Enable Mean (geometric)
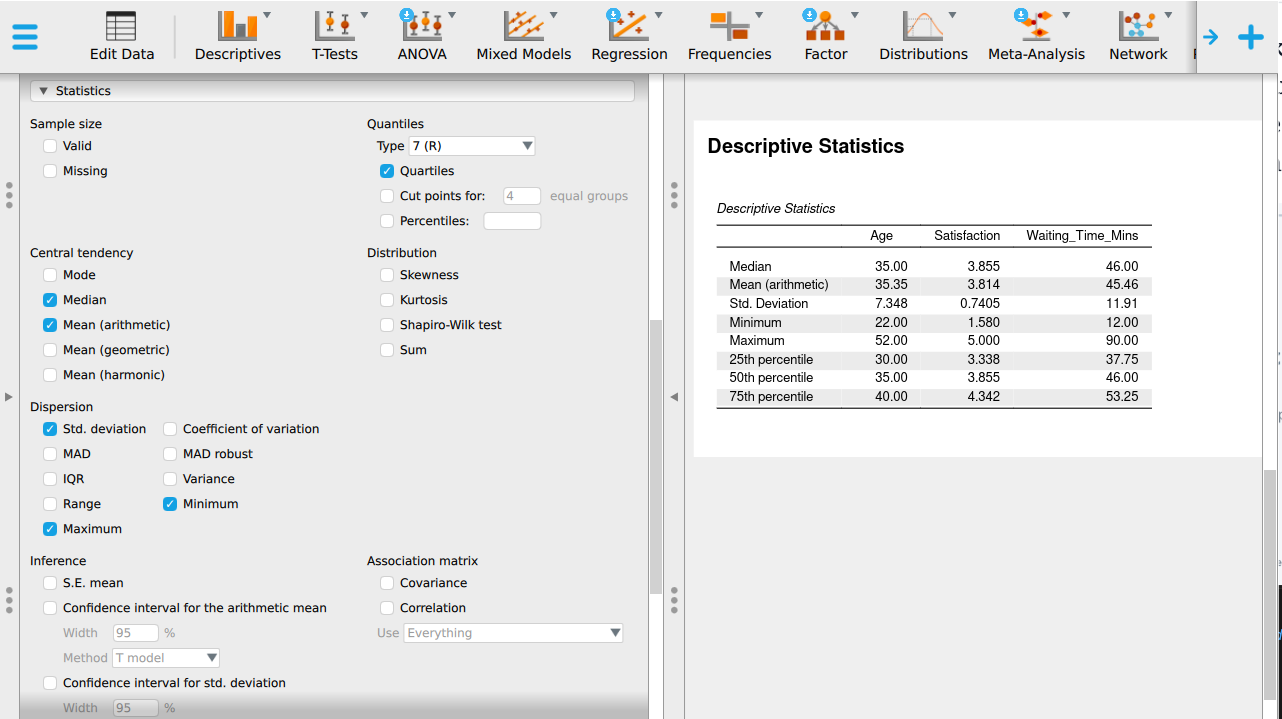Screen dimensions: 1282x719 pyautogui.click(x=50, y=350)
